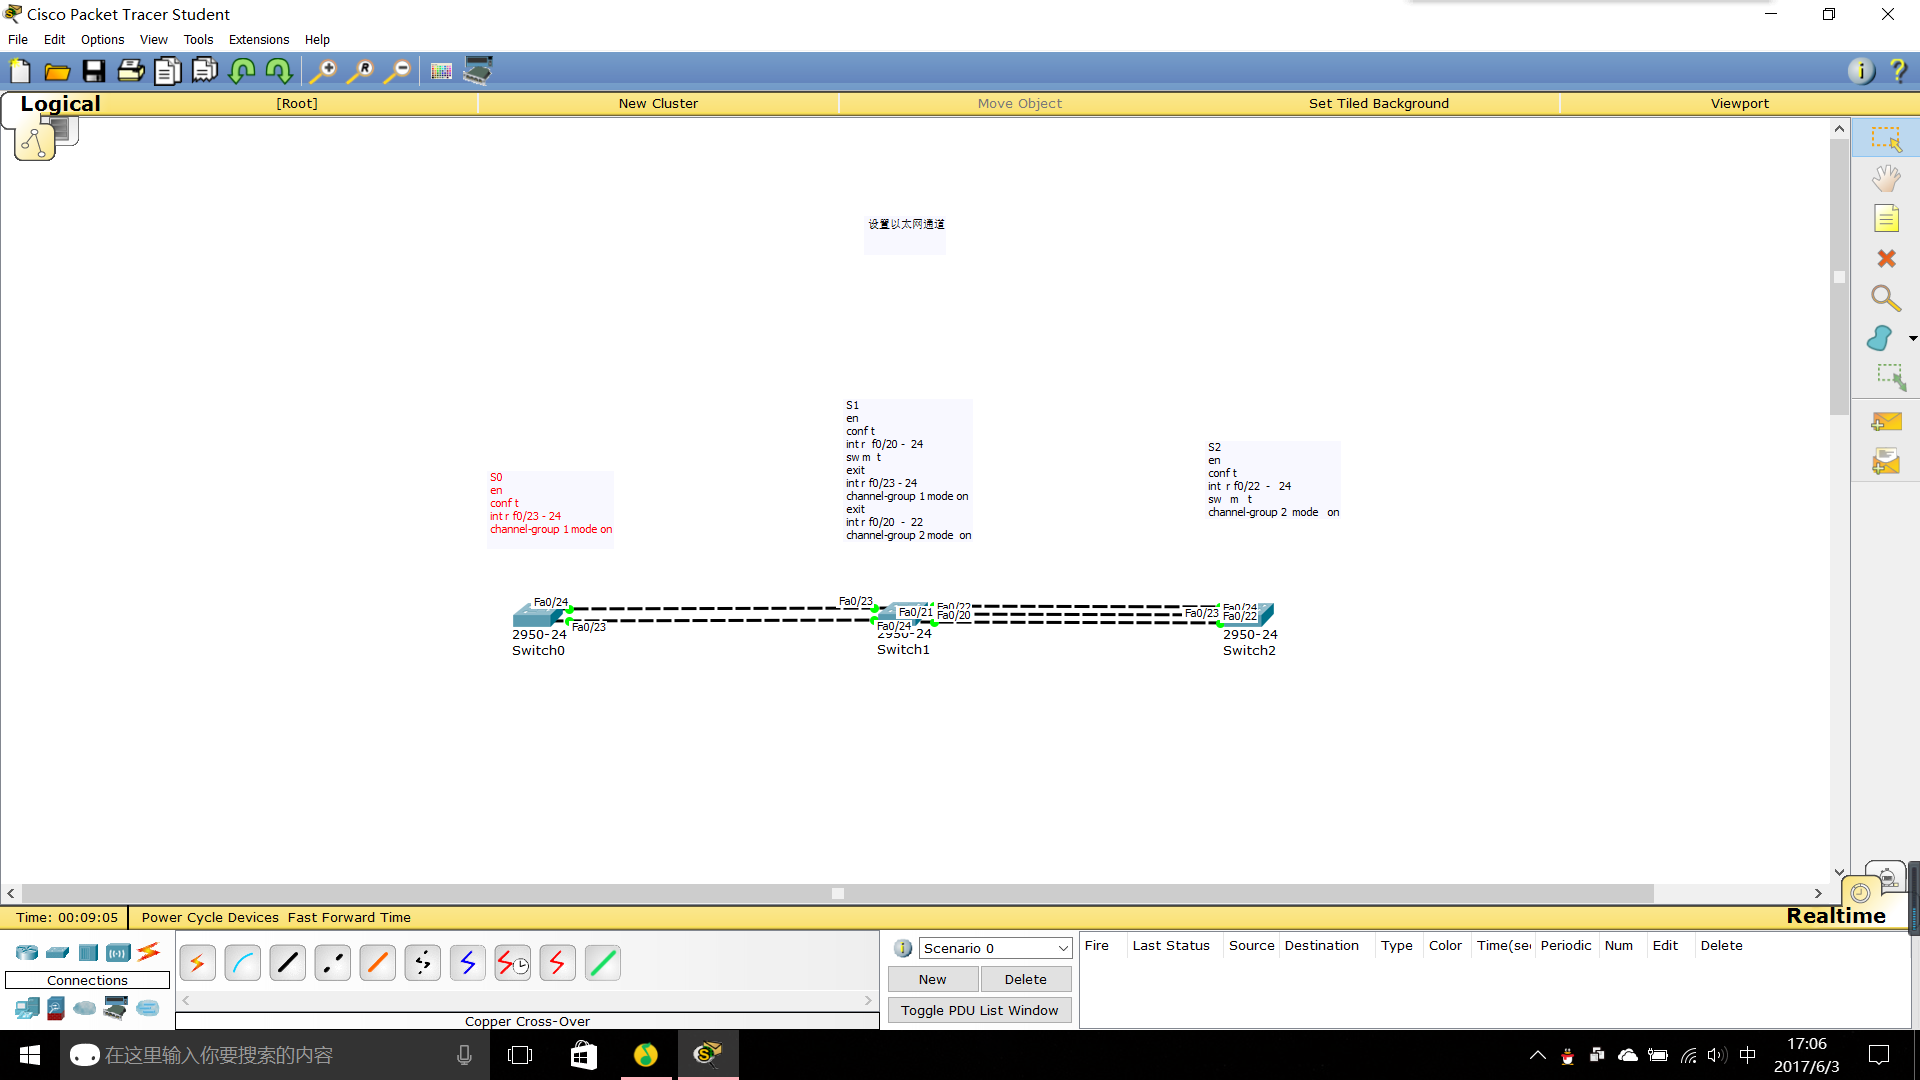The height and width of the screenshot is (1080, 1920).
Task: Choose the Place Note tool
Action: pyautogui.click(x=1886, y=219)
